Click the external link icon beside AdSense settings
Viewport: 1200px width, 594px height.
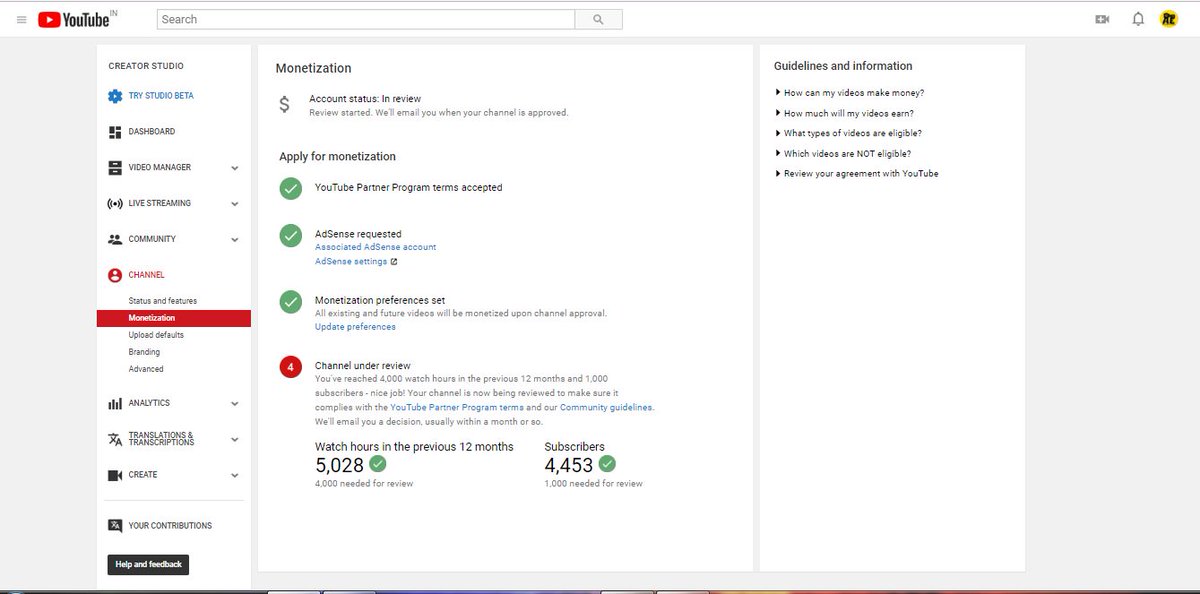(x=394, y=262)
